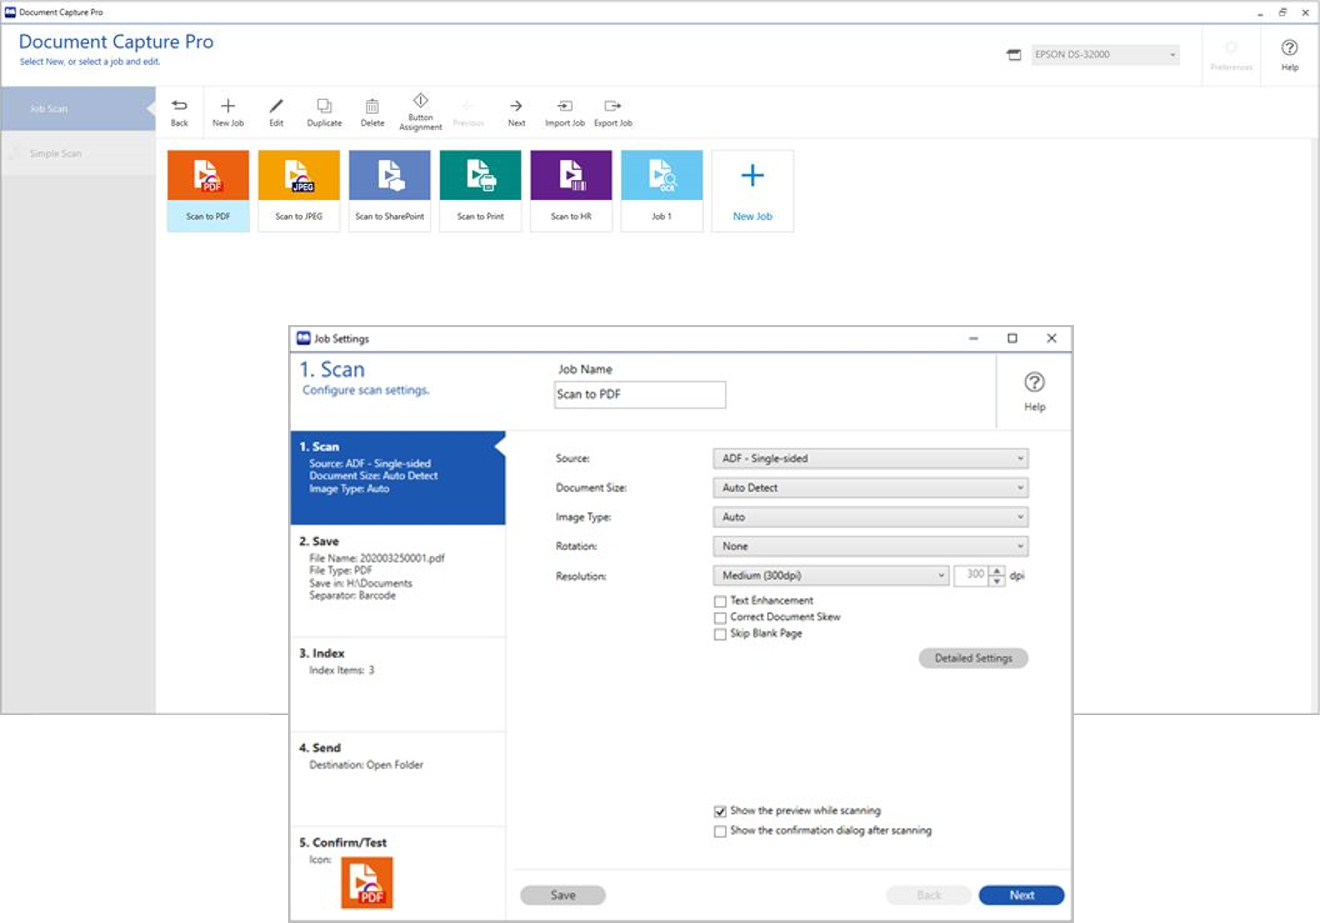Open the Source dropdown
1320x923 pixels.
(870, 458)
